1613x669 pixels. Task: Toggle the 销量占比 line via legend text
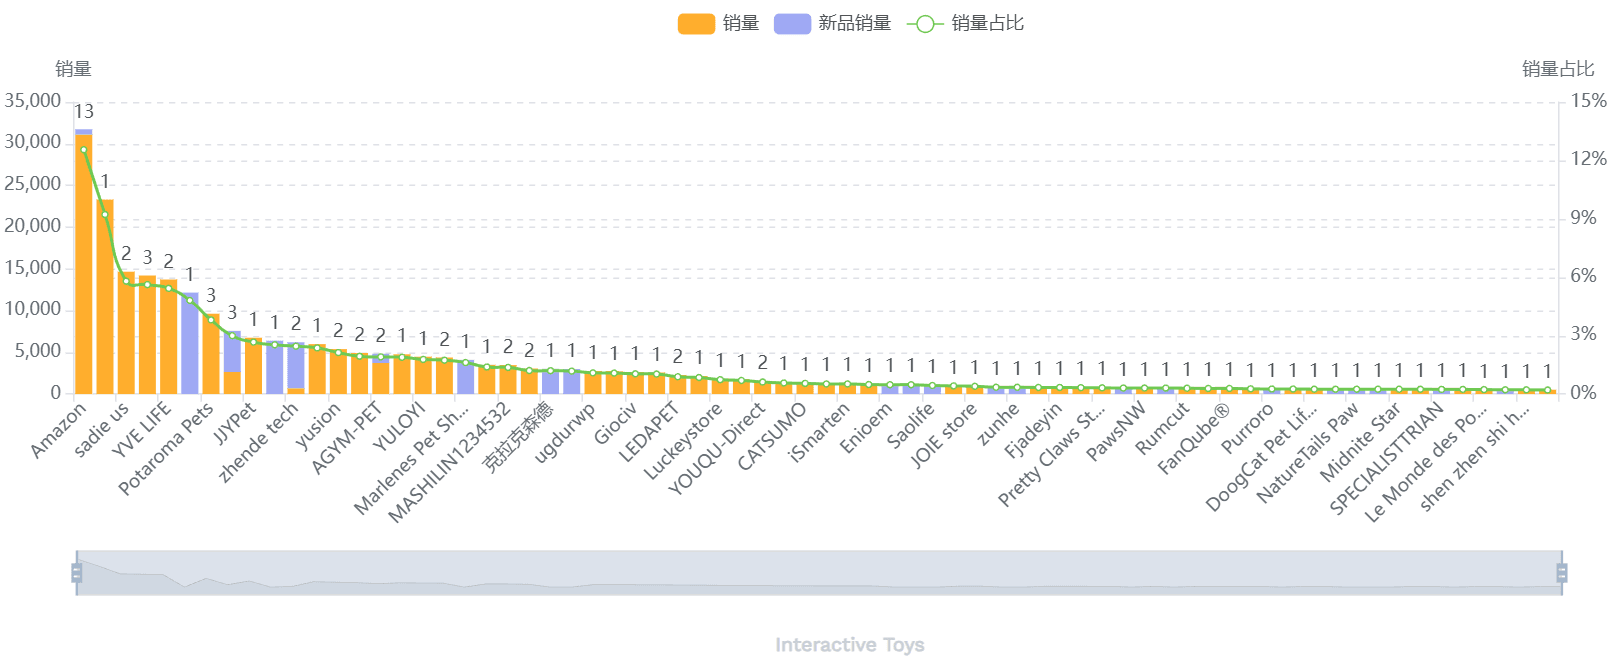tap(987, 24)
